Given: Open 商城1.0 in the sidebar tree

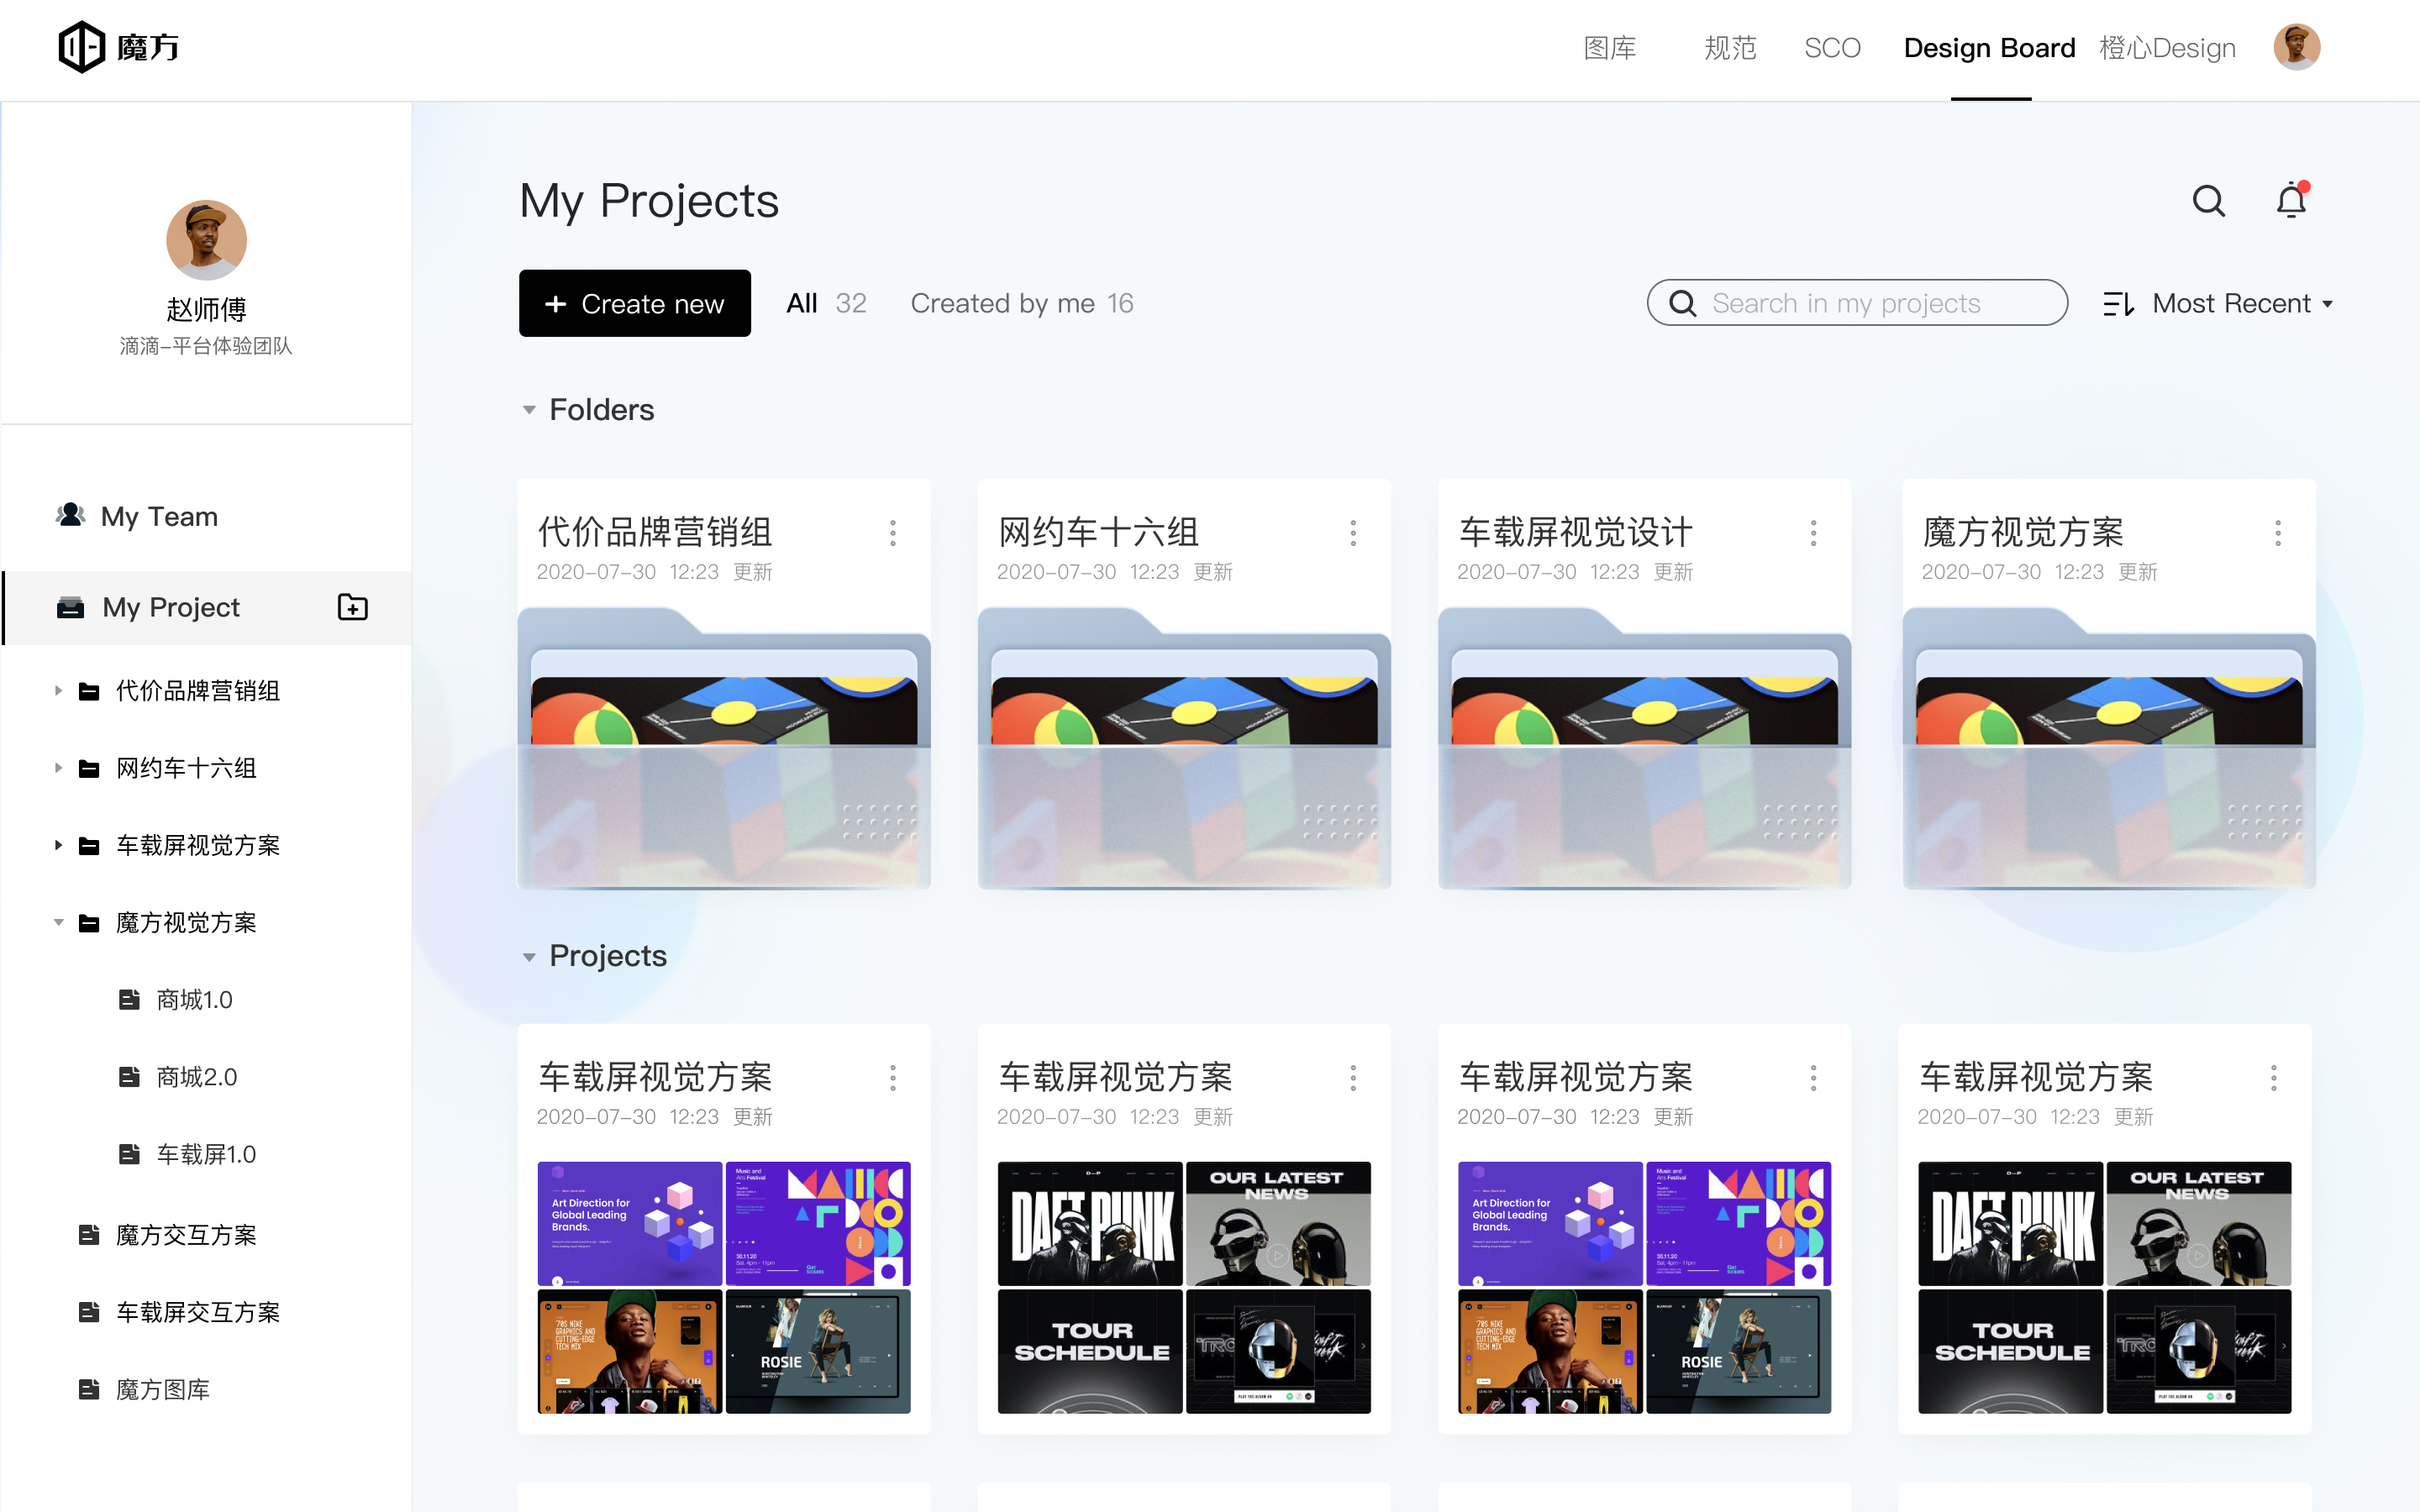Looking at the screenshot, I should click(194, 1000).
